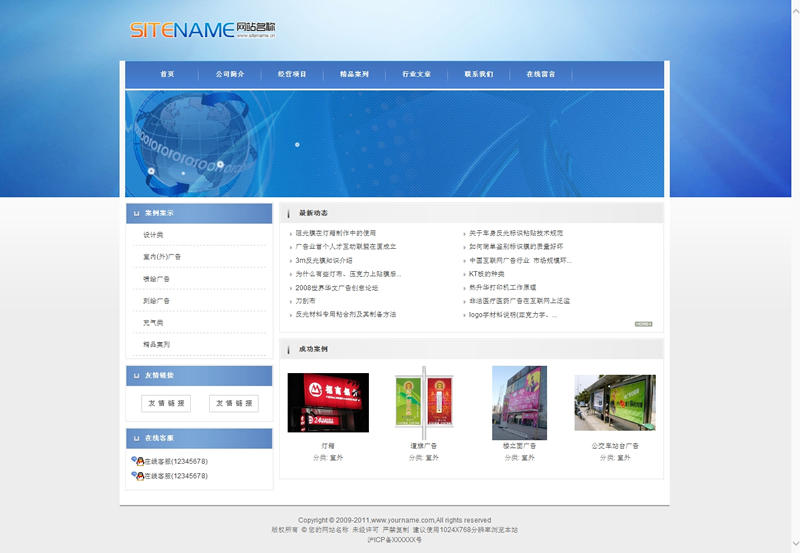Select the 喷绘广告 sidebar category
This screenshot has height=553, width=800.
[x=156, y=279]
